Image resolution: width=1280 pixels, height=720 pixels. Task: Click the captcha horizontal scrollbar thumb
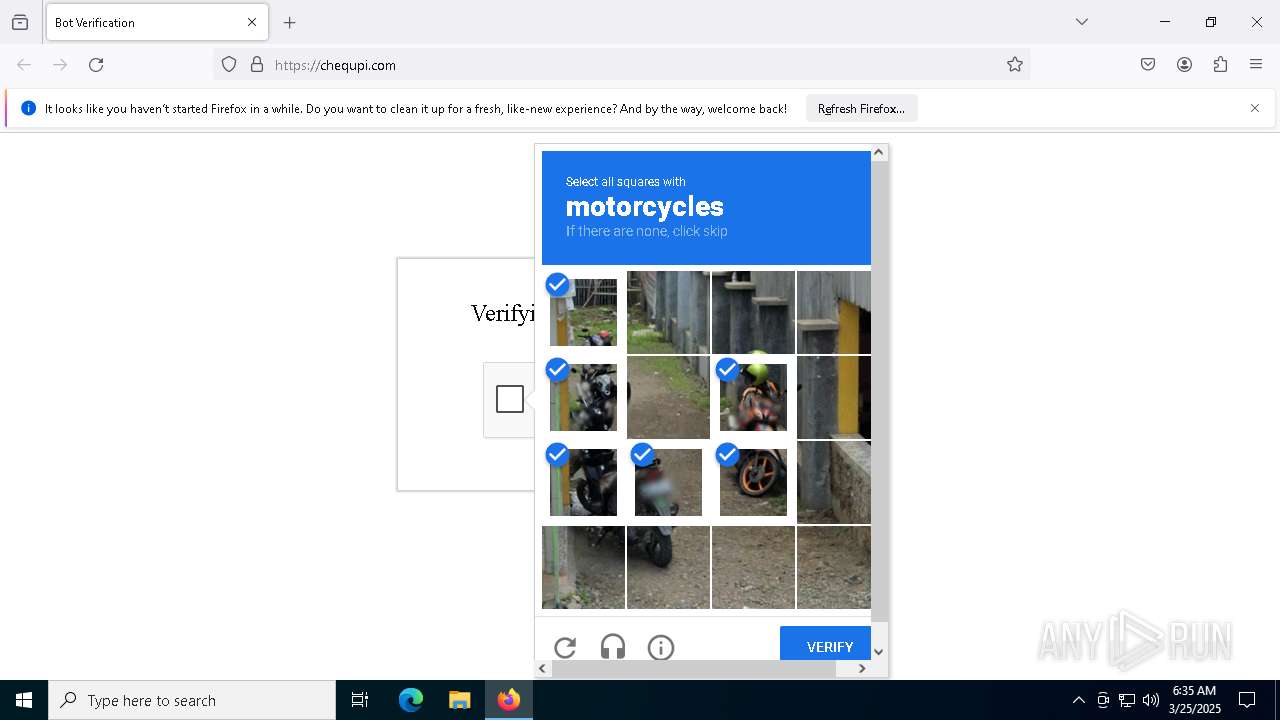click(x=694, y=668)
